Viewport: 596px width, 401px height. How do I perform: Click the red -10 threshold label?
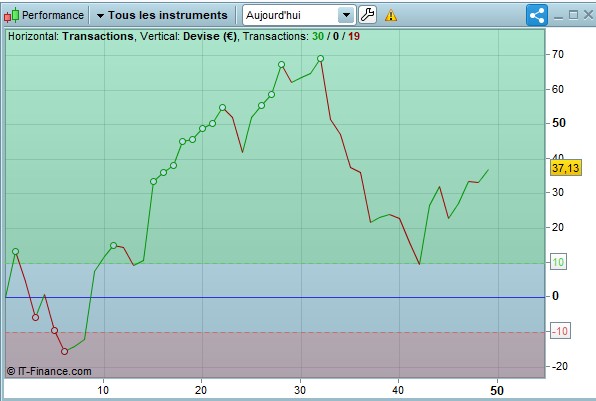[560, 331]
